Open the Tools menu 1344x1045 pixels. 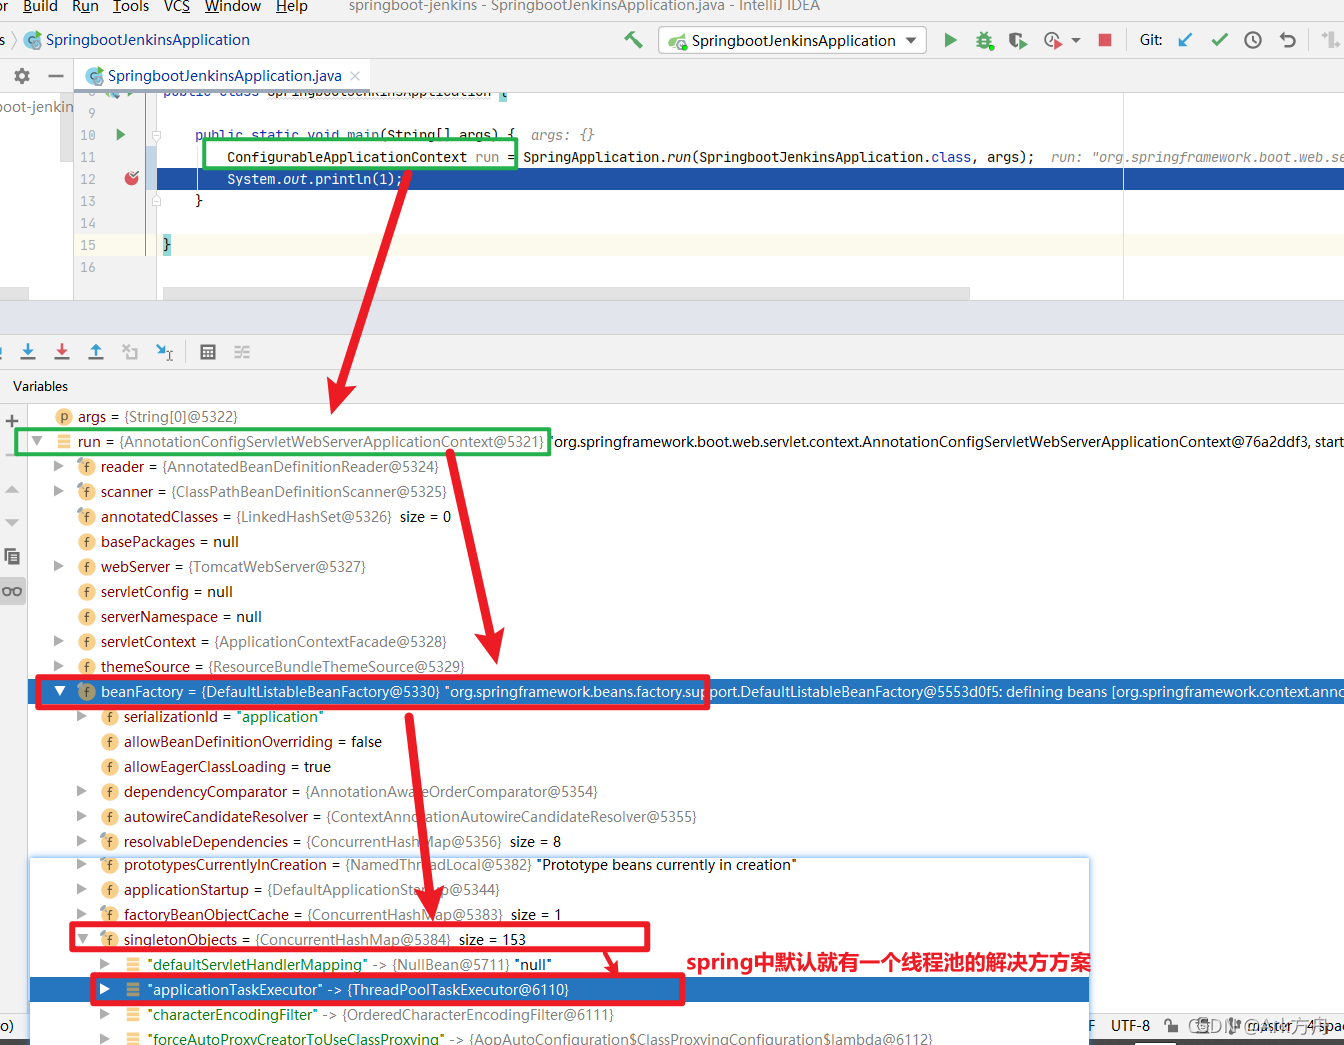click(131, 7)
